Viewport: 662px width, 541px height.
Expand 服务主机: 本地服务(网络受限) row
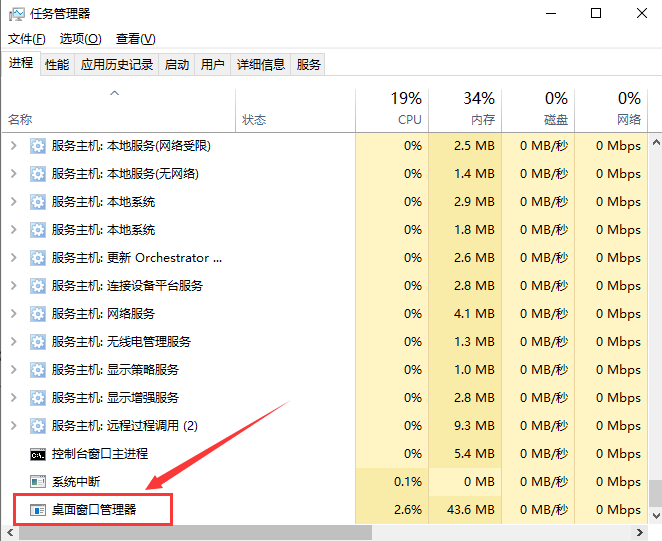(x=14, y=146)
